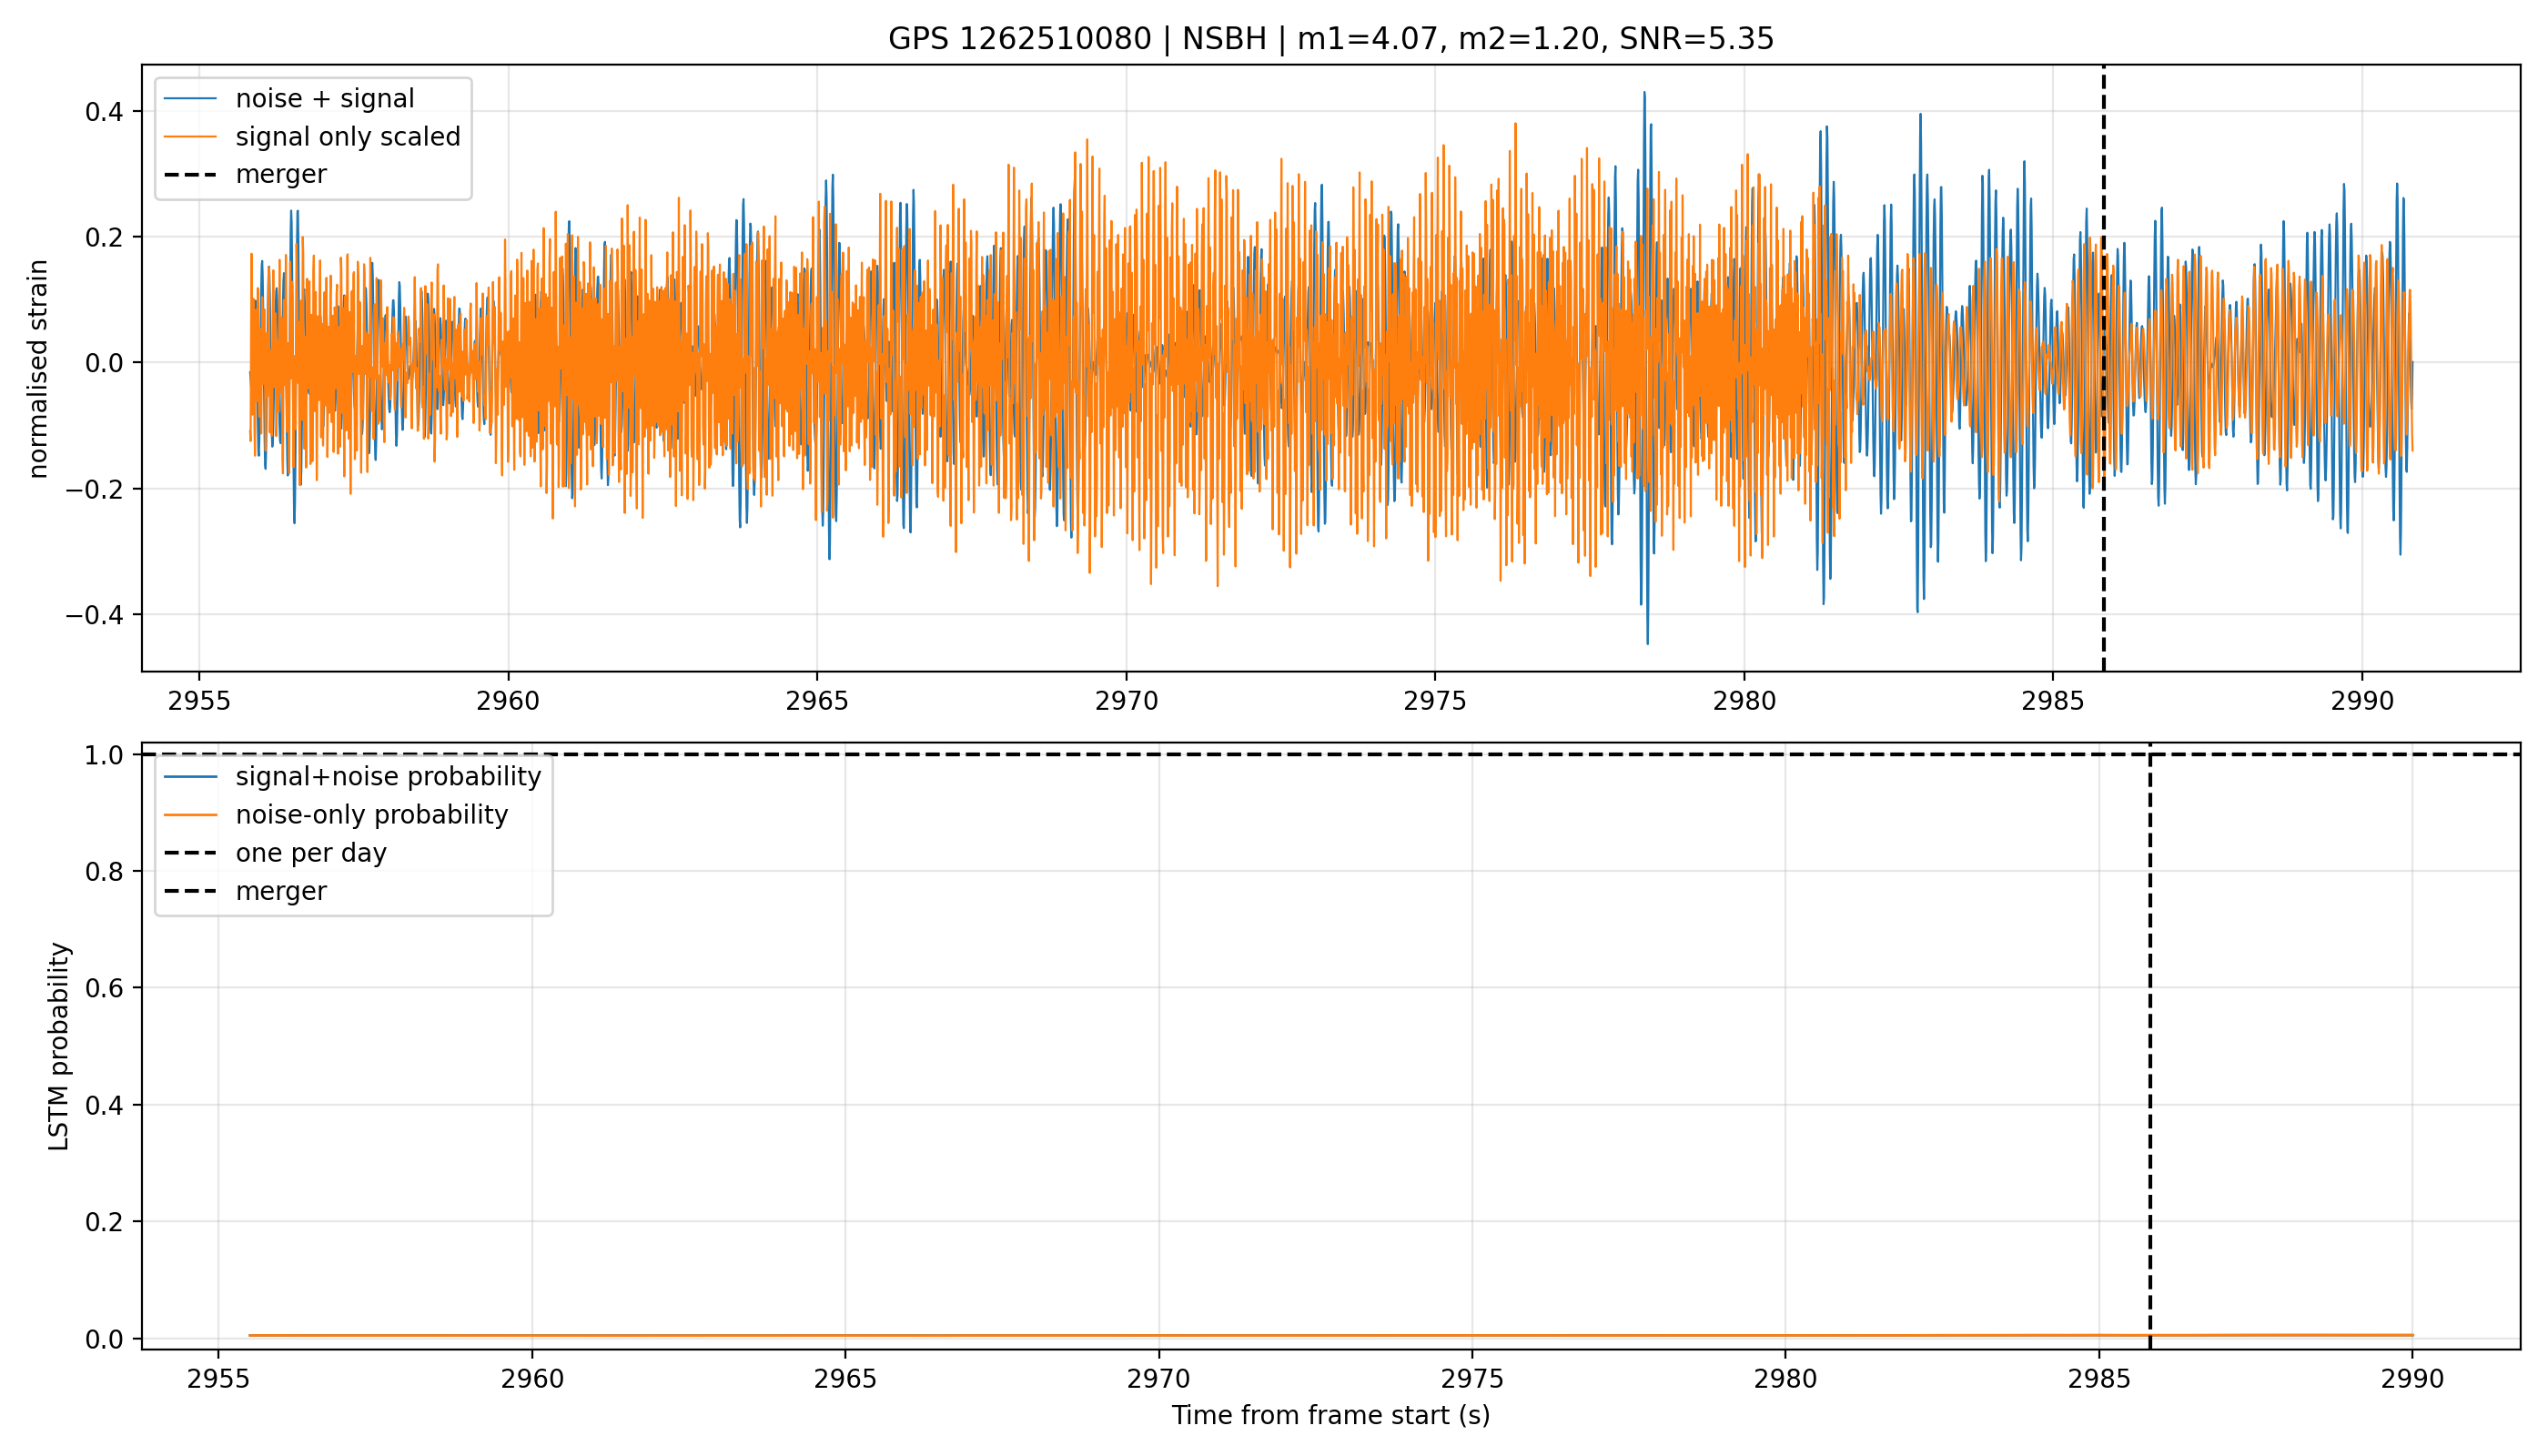The image size is (2548, 1456).
Task: Click the 2970 tick on the top plot's x-axis
Action: click(x=1126, y=701)
